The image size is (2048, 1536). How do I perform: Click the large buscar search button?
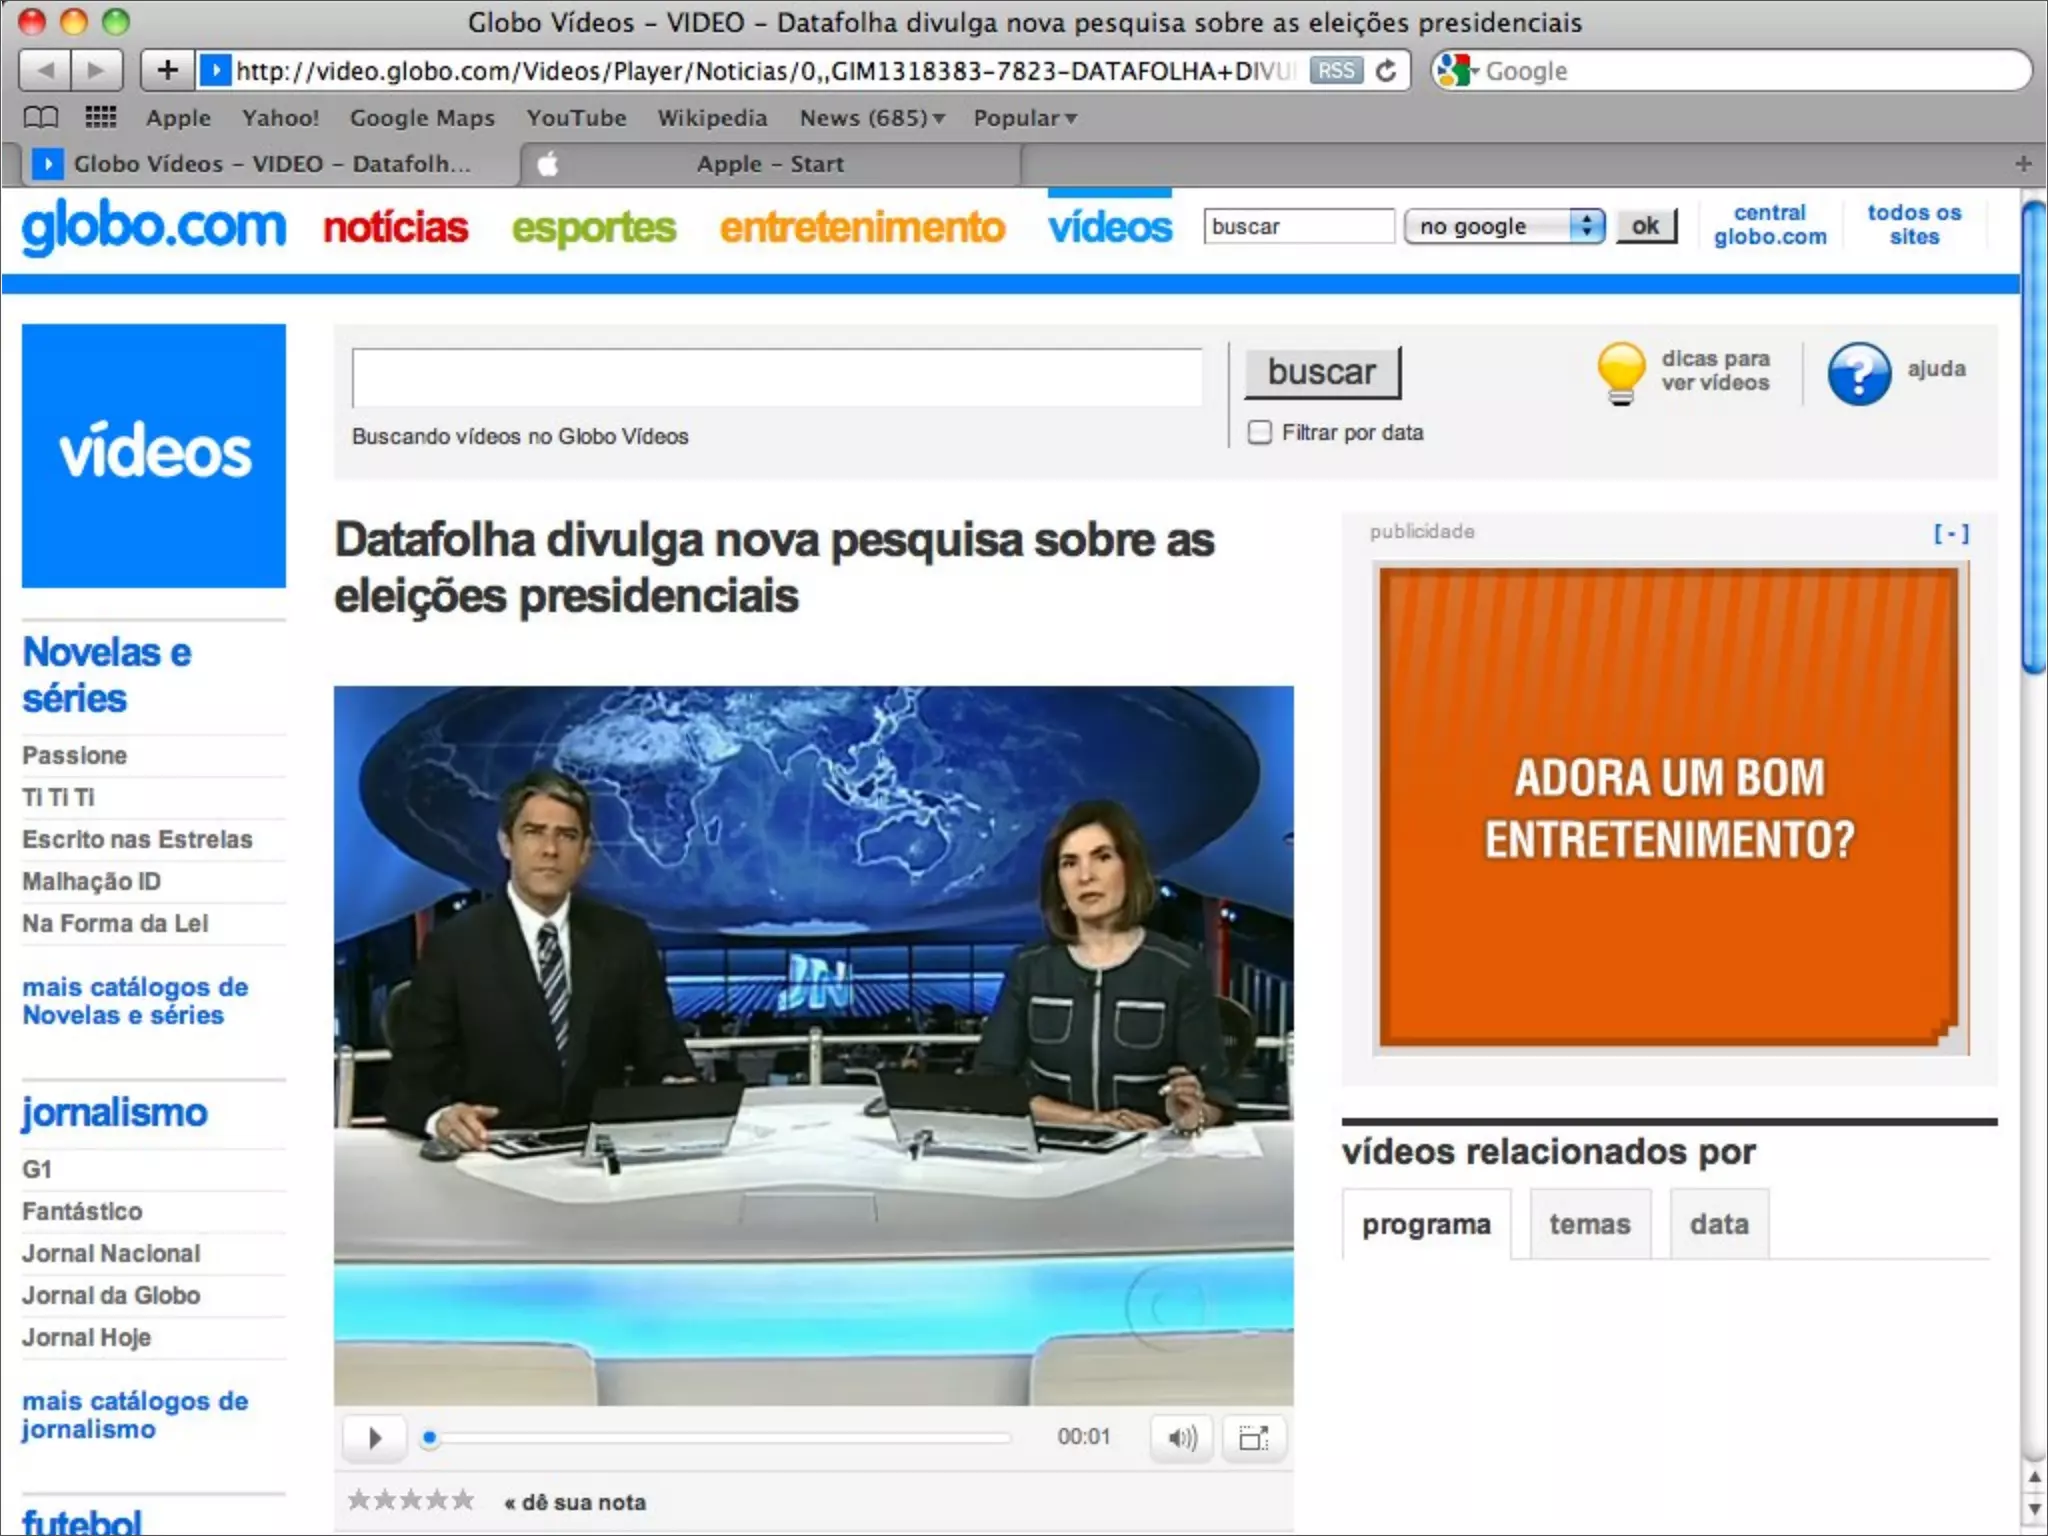click(x=1322, y=372)
